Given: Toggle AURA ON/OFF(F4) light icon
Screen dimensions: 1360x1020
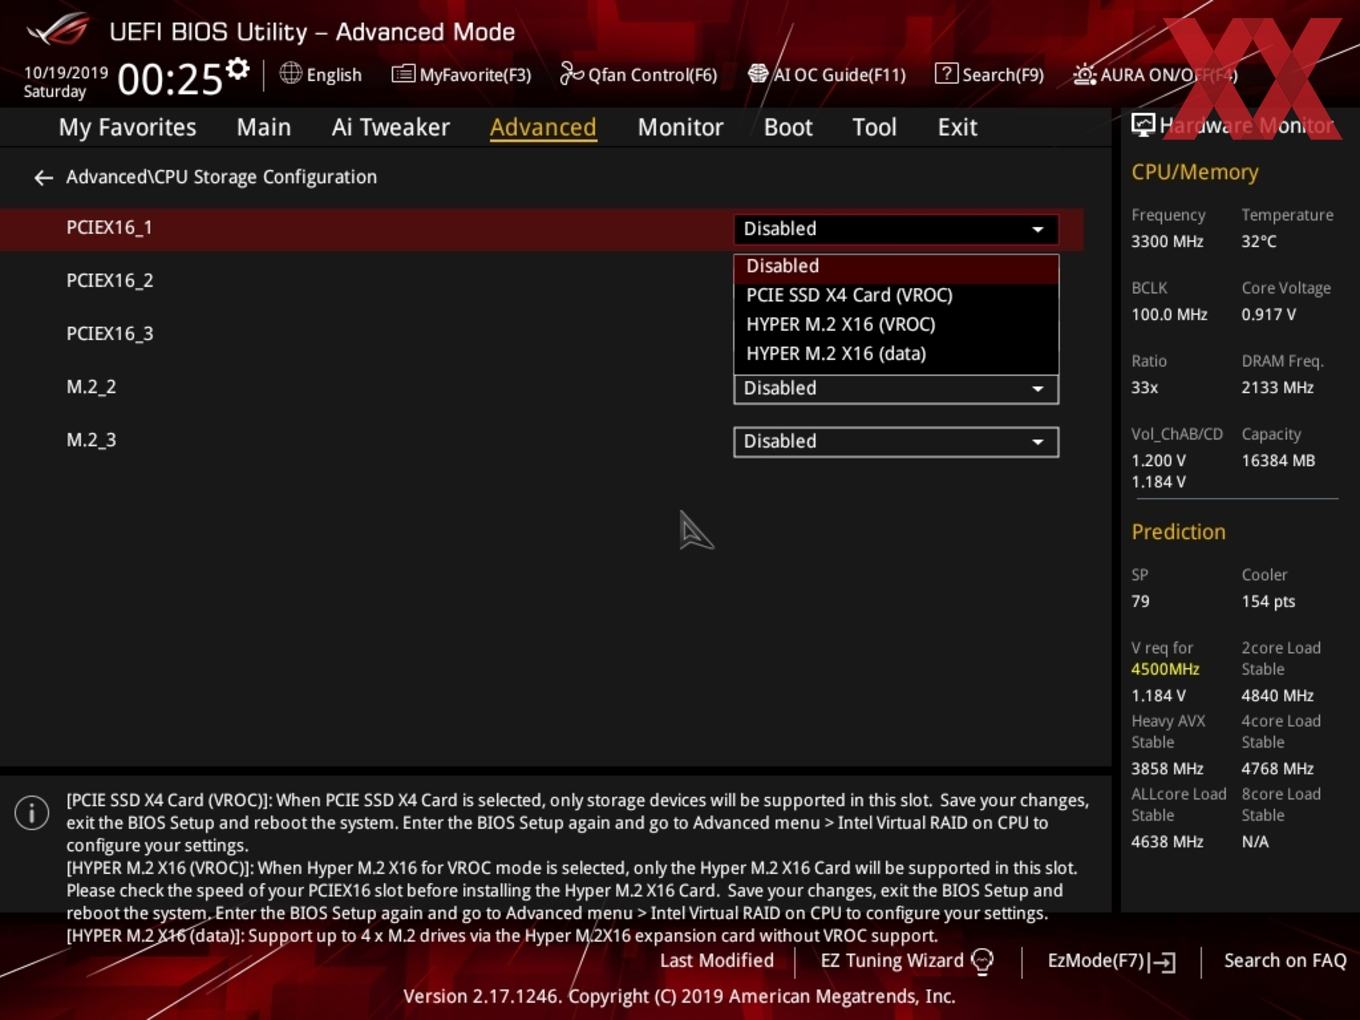Looking at the screenshot, I should [1084, 74].
